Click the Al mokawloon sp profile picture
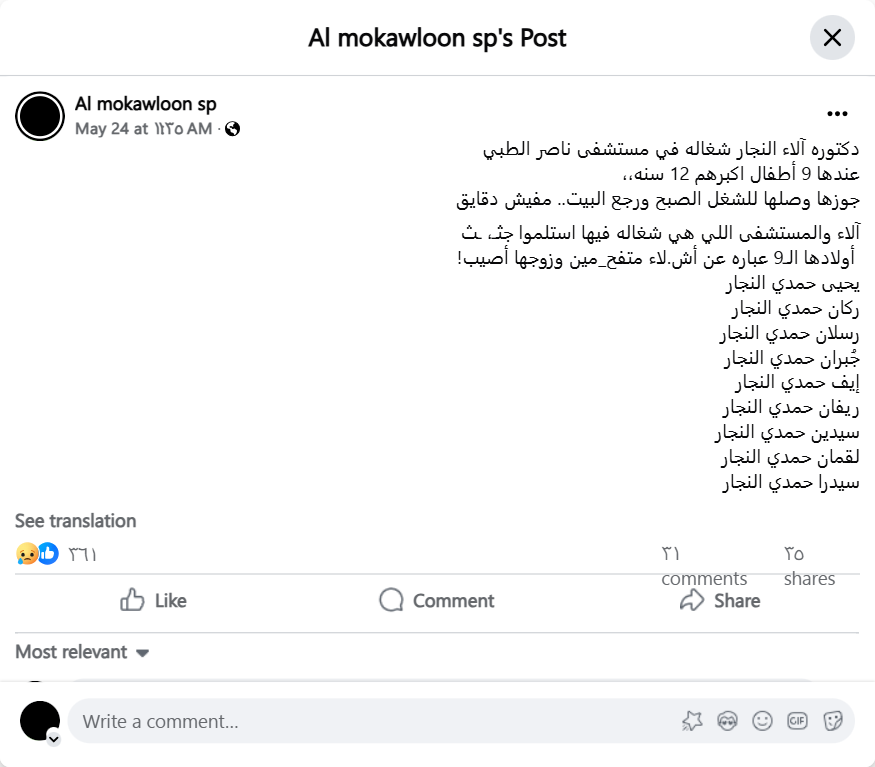875x767 pixels. (x=40, y=116)
